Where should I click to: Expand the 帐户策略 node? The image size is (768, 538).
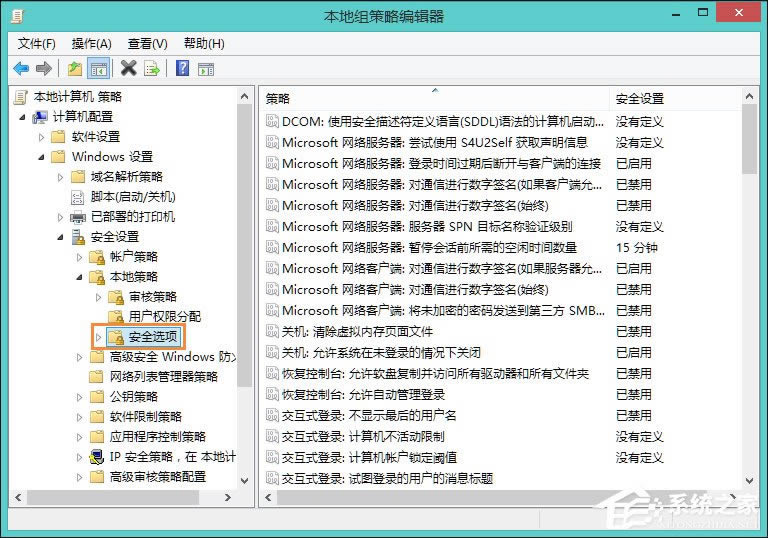tap(80, 257)
